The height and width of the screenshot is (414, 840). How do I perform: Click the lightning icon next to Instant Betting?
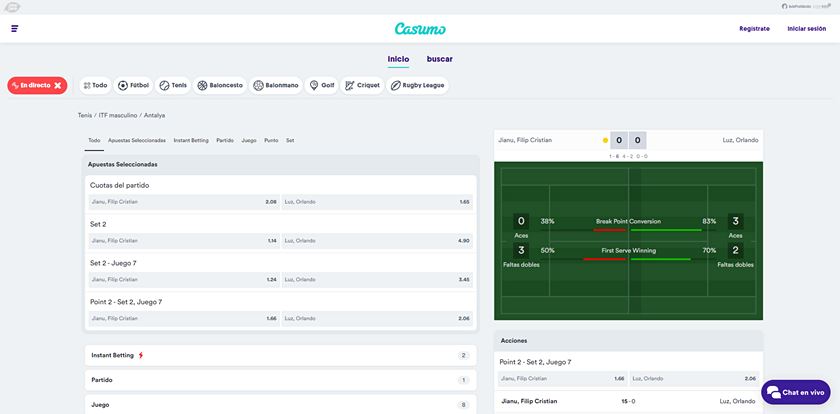pos(141,355)
